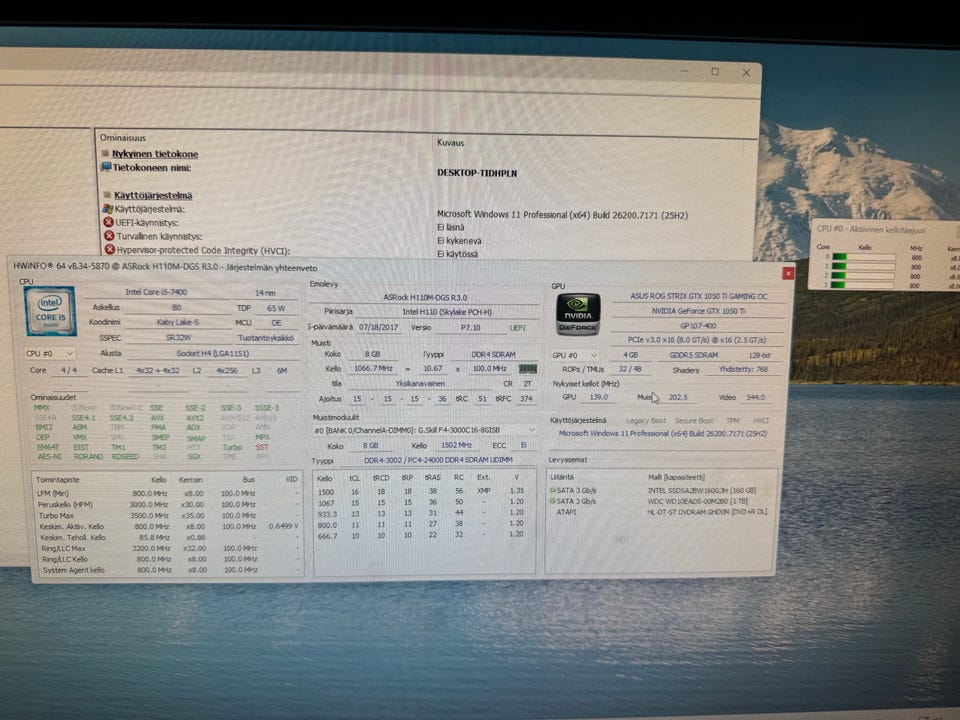Click the 1066.7 MHz memory clock value

coord(373,369)
